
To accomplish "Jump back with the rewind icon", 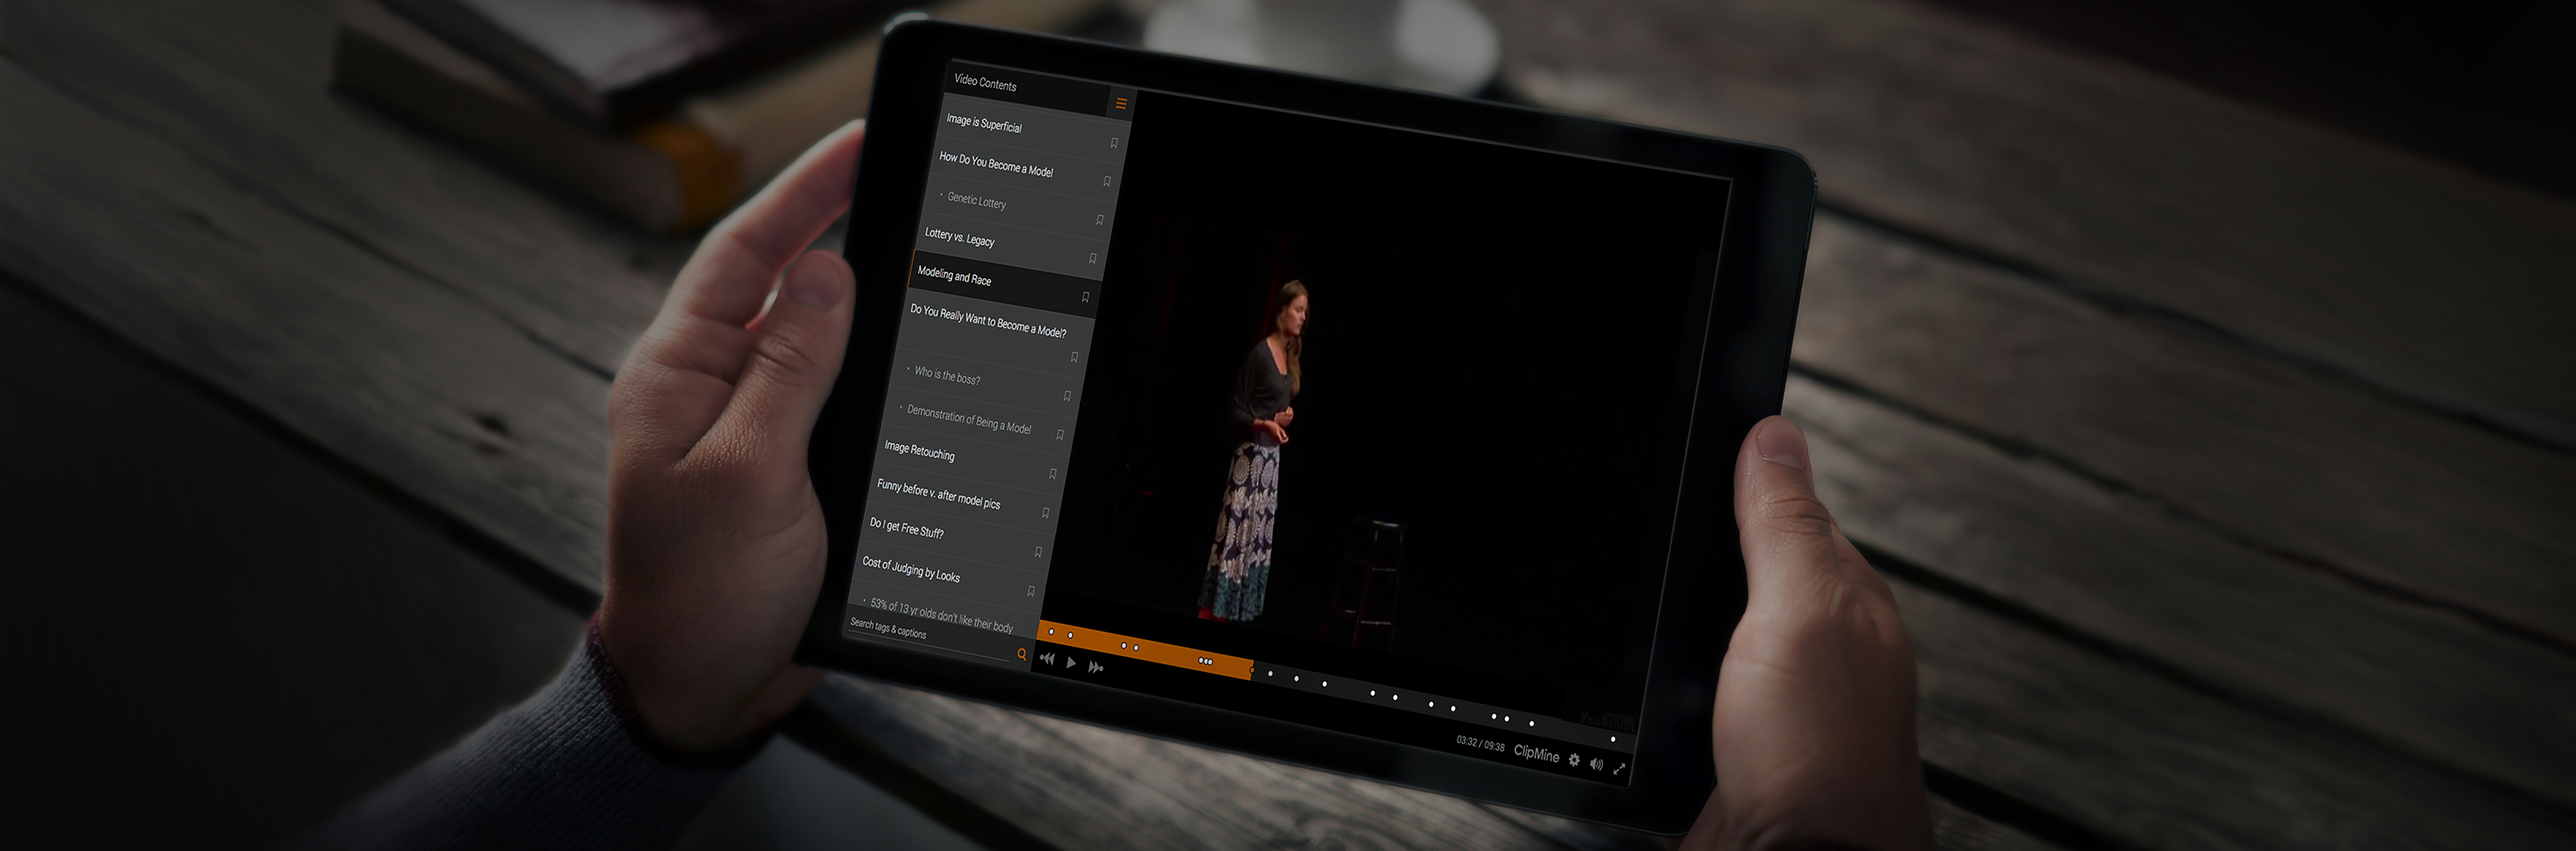I will coord(1047,658).
